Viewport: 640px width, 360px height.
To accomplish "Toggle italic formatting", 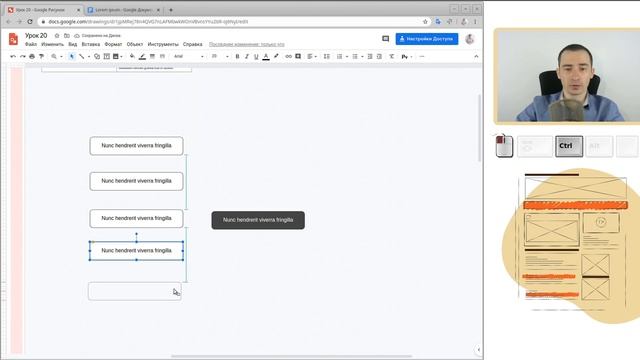I will [x=247, y=57].
